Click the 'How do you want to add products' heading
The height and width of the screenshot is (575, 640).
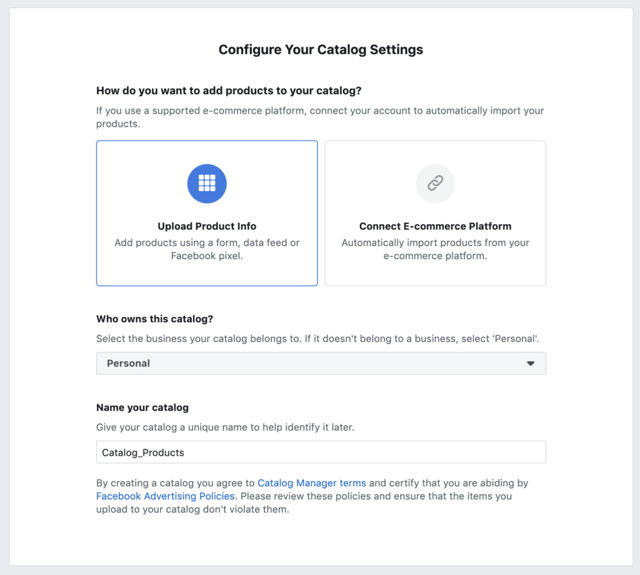click(229, 91)
